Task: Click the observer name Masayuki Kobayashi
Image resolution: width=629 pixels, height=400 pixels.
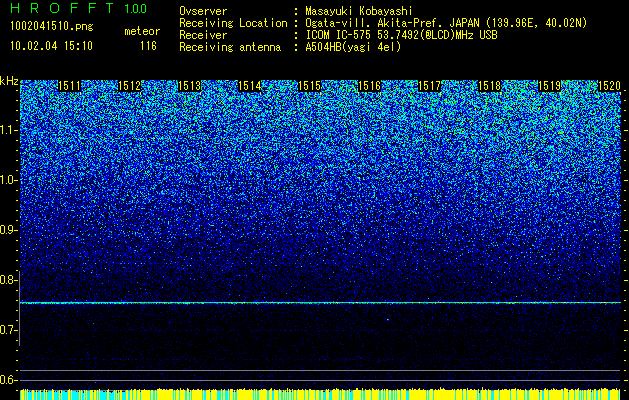Action: pos(359,12)
